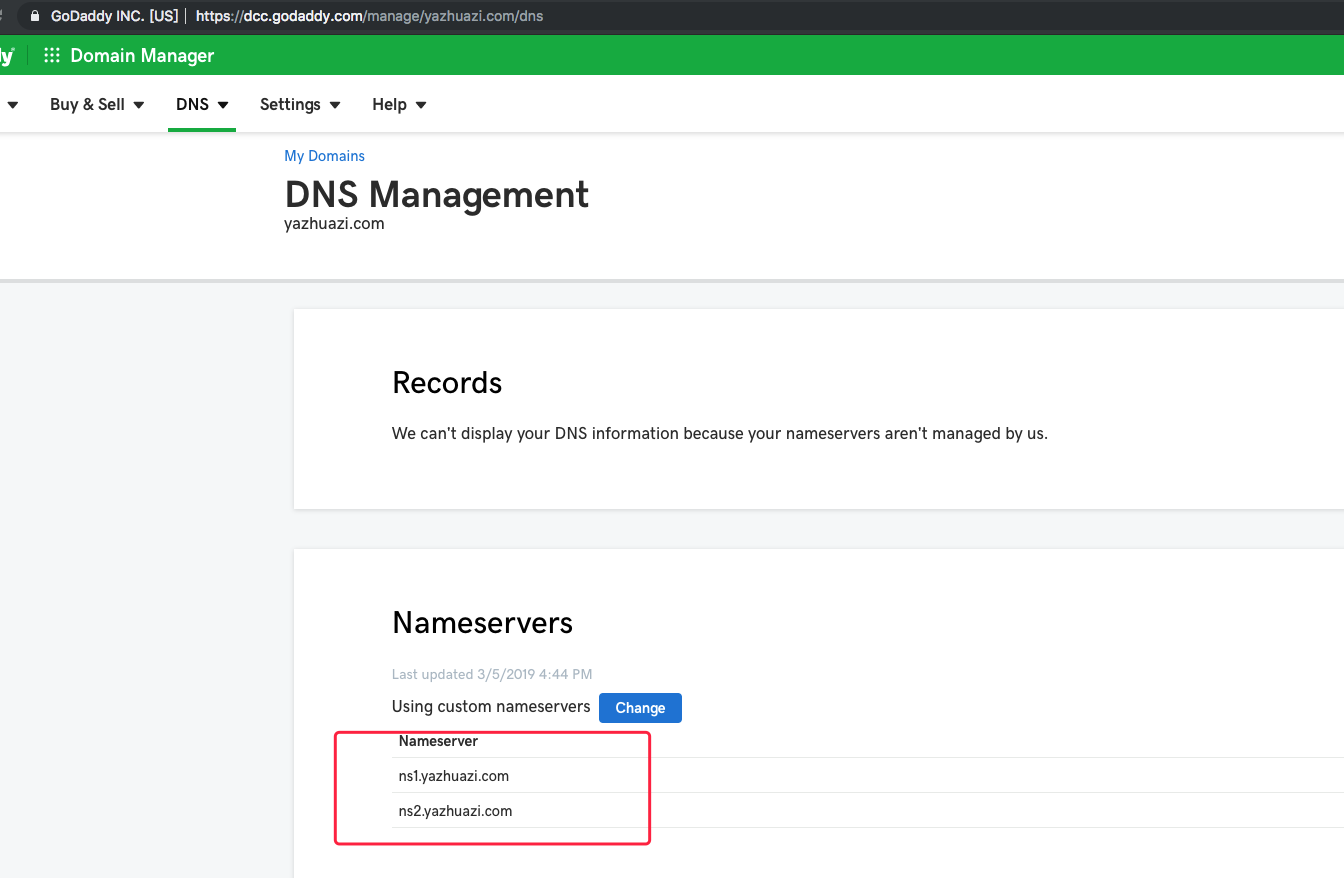Viewport: 1344px width, 878px height.
Task: Open the Buy & Sell menu
Action: (87, 105)
